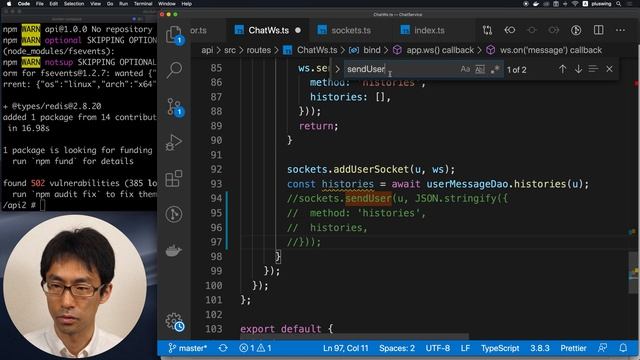Click the editor vertical scrollbar slider
This screenshot has width=640, height=360.
tap(633, 272)
